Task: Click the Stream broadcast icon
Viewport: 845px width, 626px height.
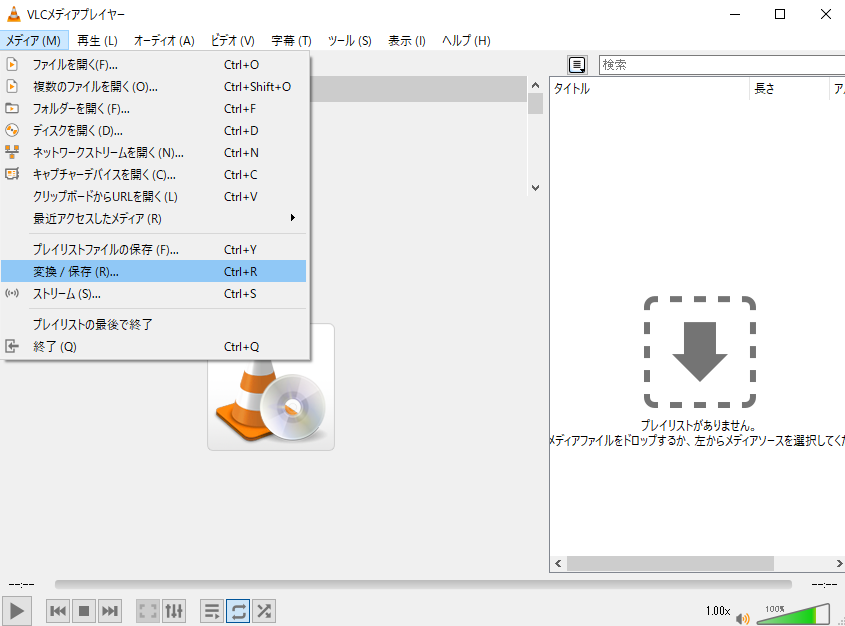Action: 12,294
